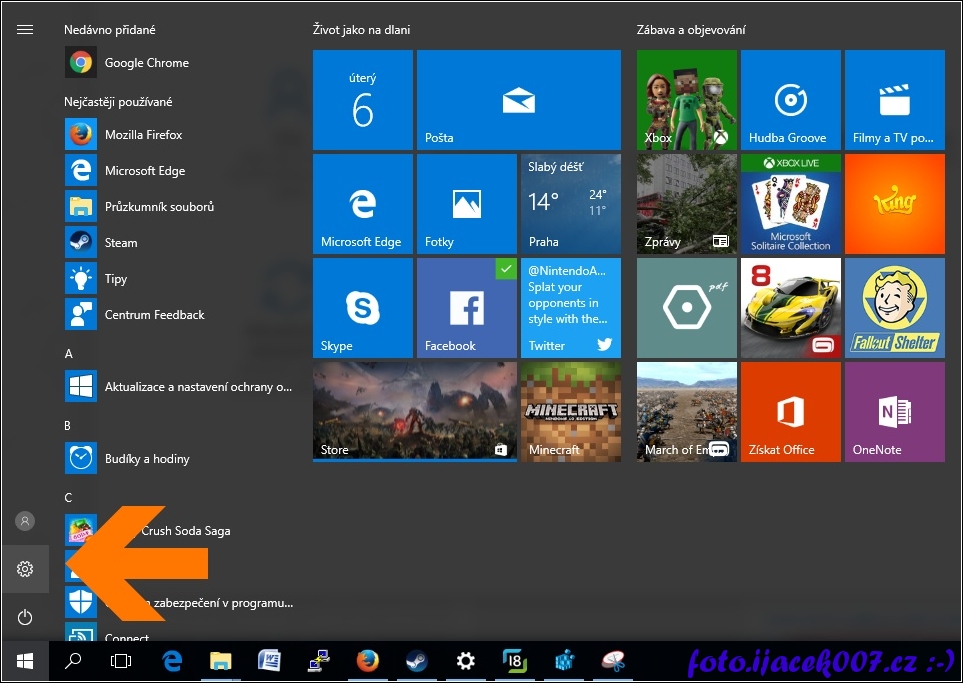Open the Získat Office tile
The width and height of the screenshot is (963, 683).
coord(790,411)
